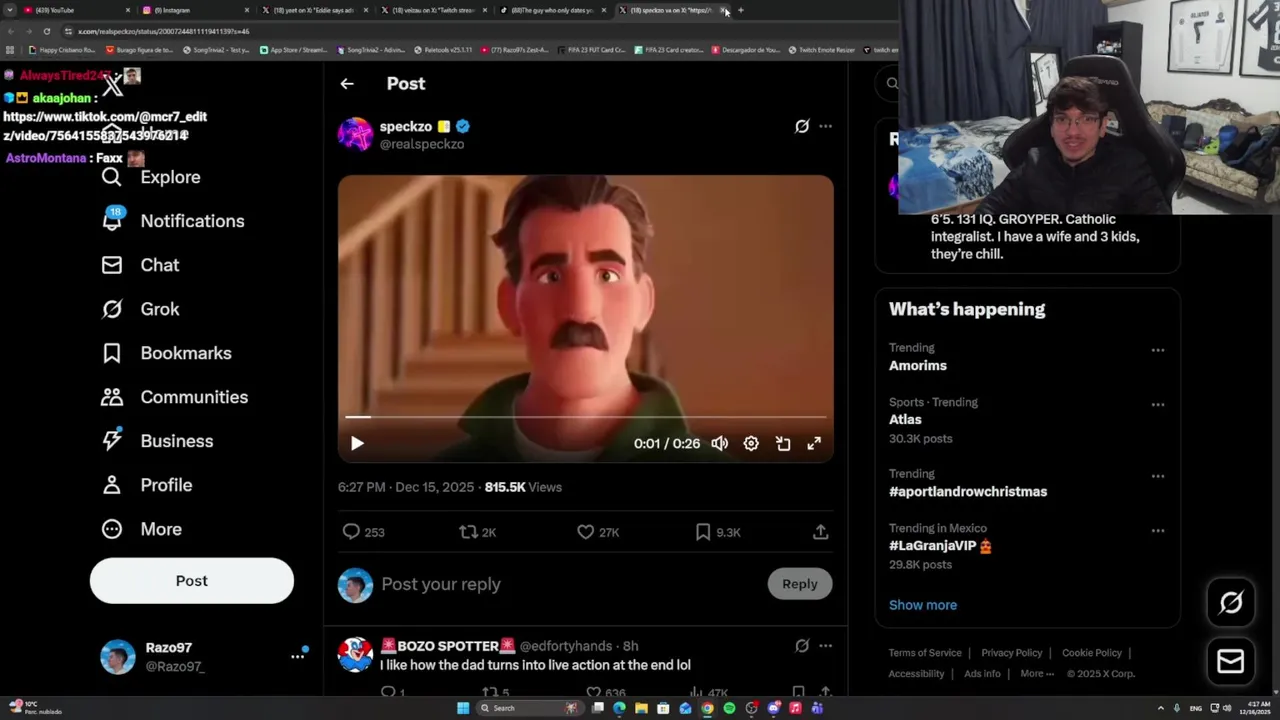This screenshot has height=720, width=1280.
Task: Click the Grok icon on speckzo's post
Action: coord(802,126)
